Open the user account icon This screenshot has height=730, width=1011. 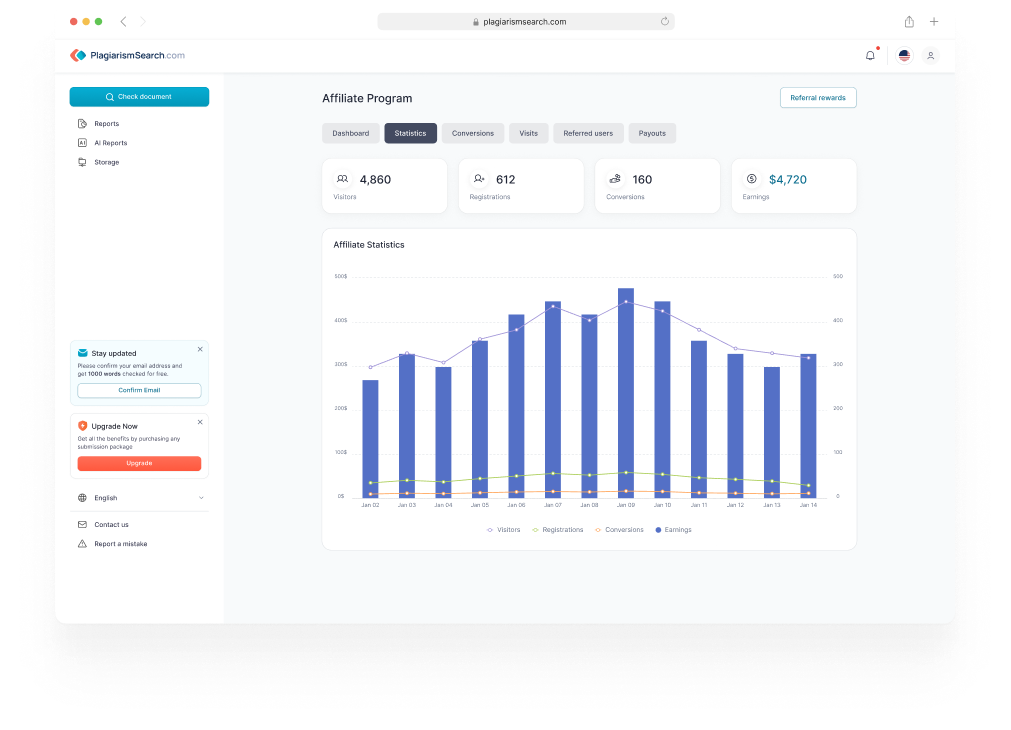pyautogui.click(x=930, y=56)
